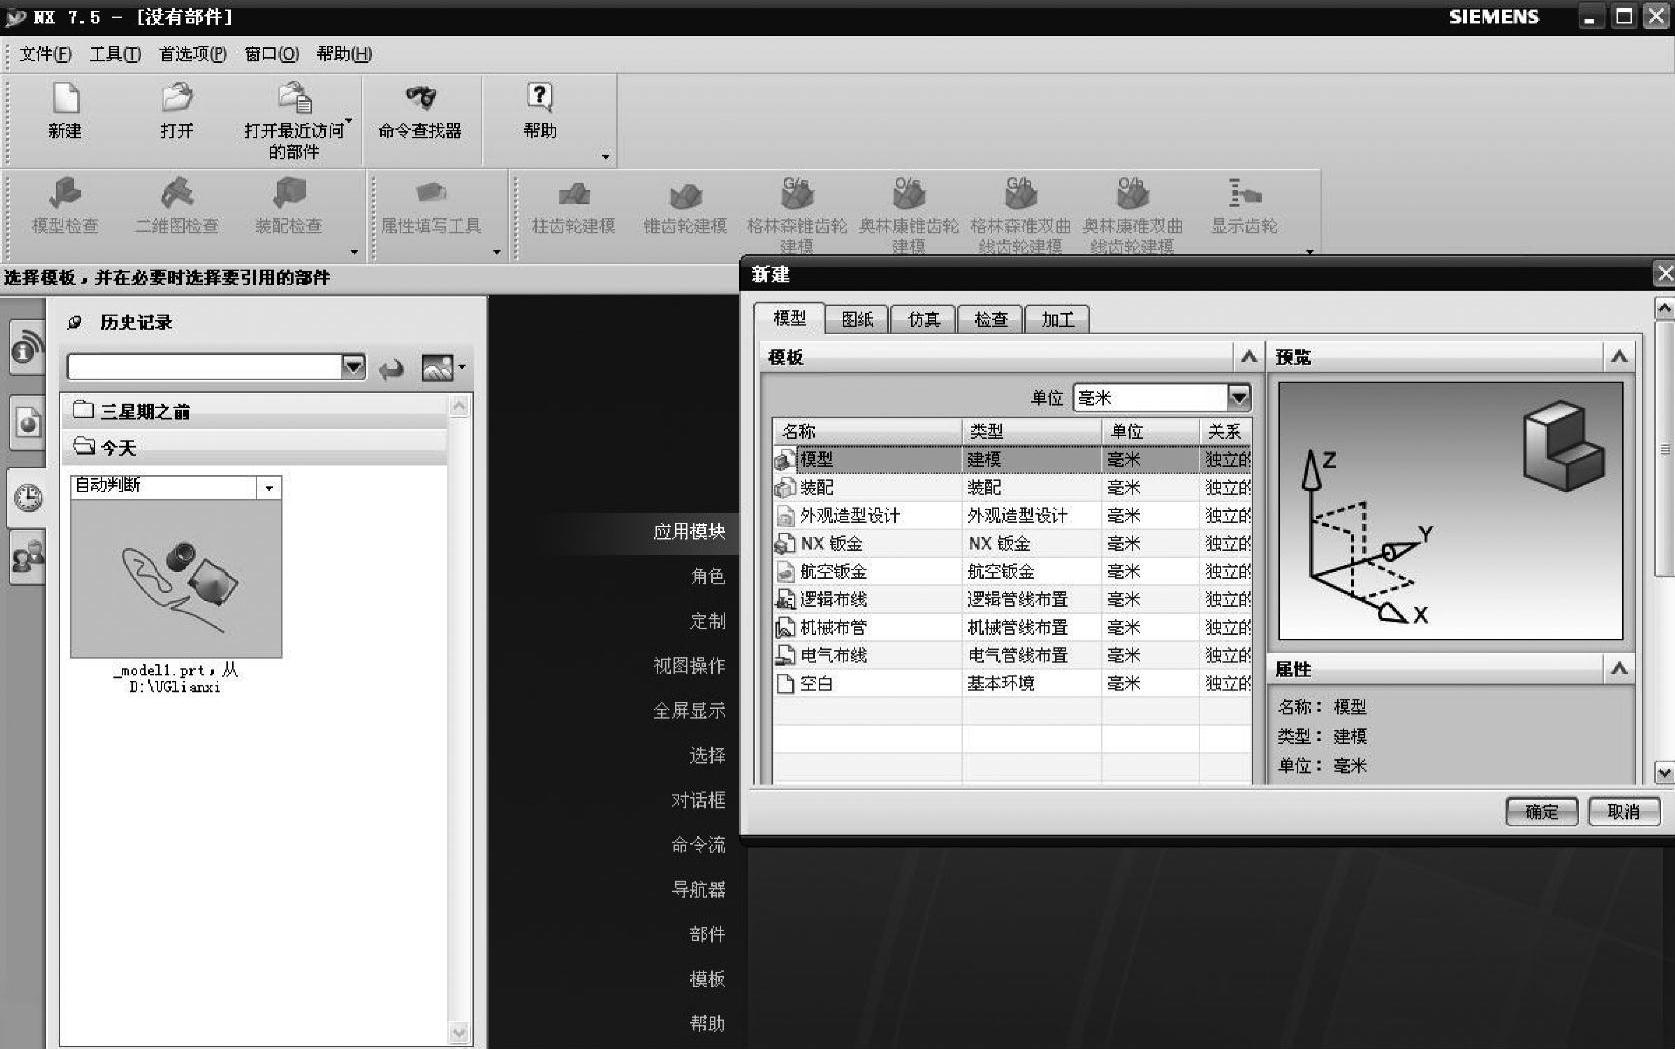Collapse the 模板 template section
The width and height of the screenshot is (1675, 1049).
(x=1248, y=357)
